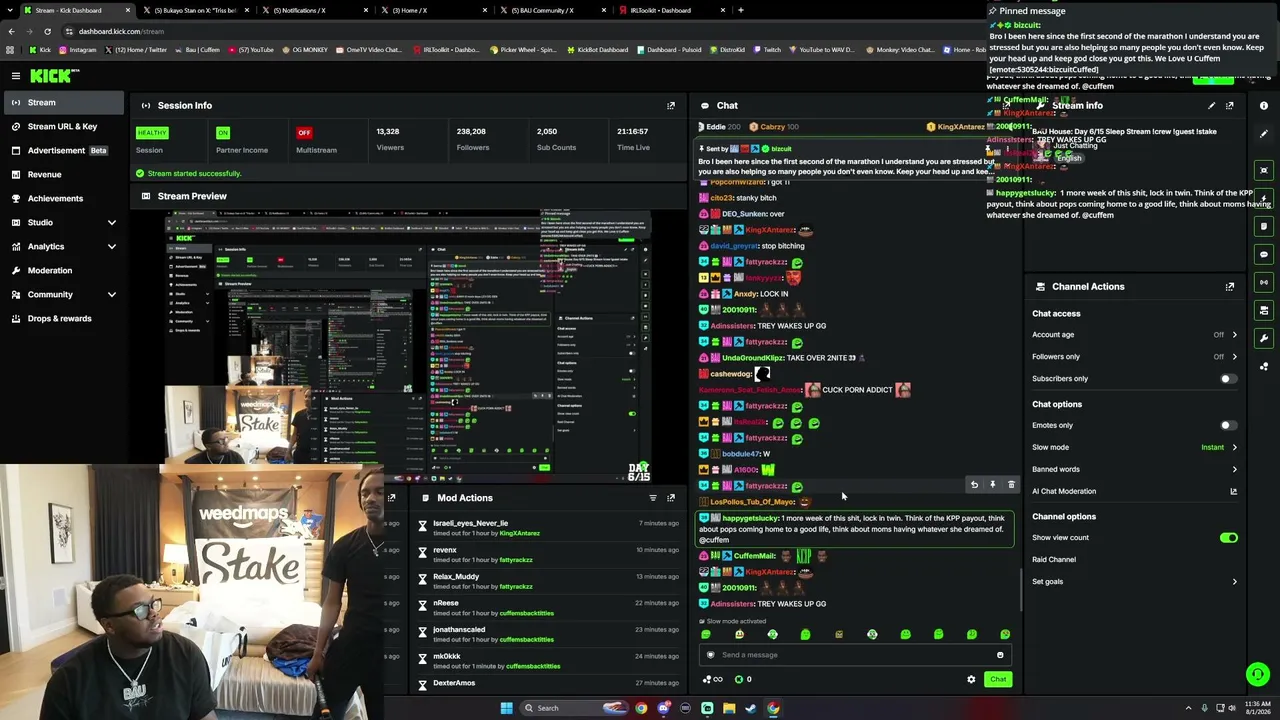Click the green support chat bubble
Screen dimensions: 1280x720
click(x=1258, y=675)
